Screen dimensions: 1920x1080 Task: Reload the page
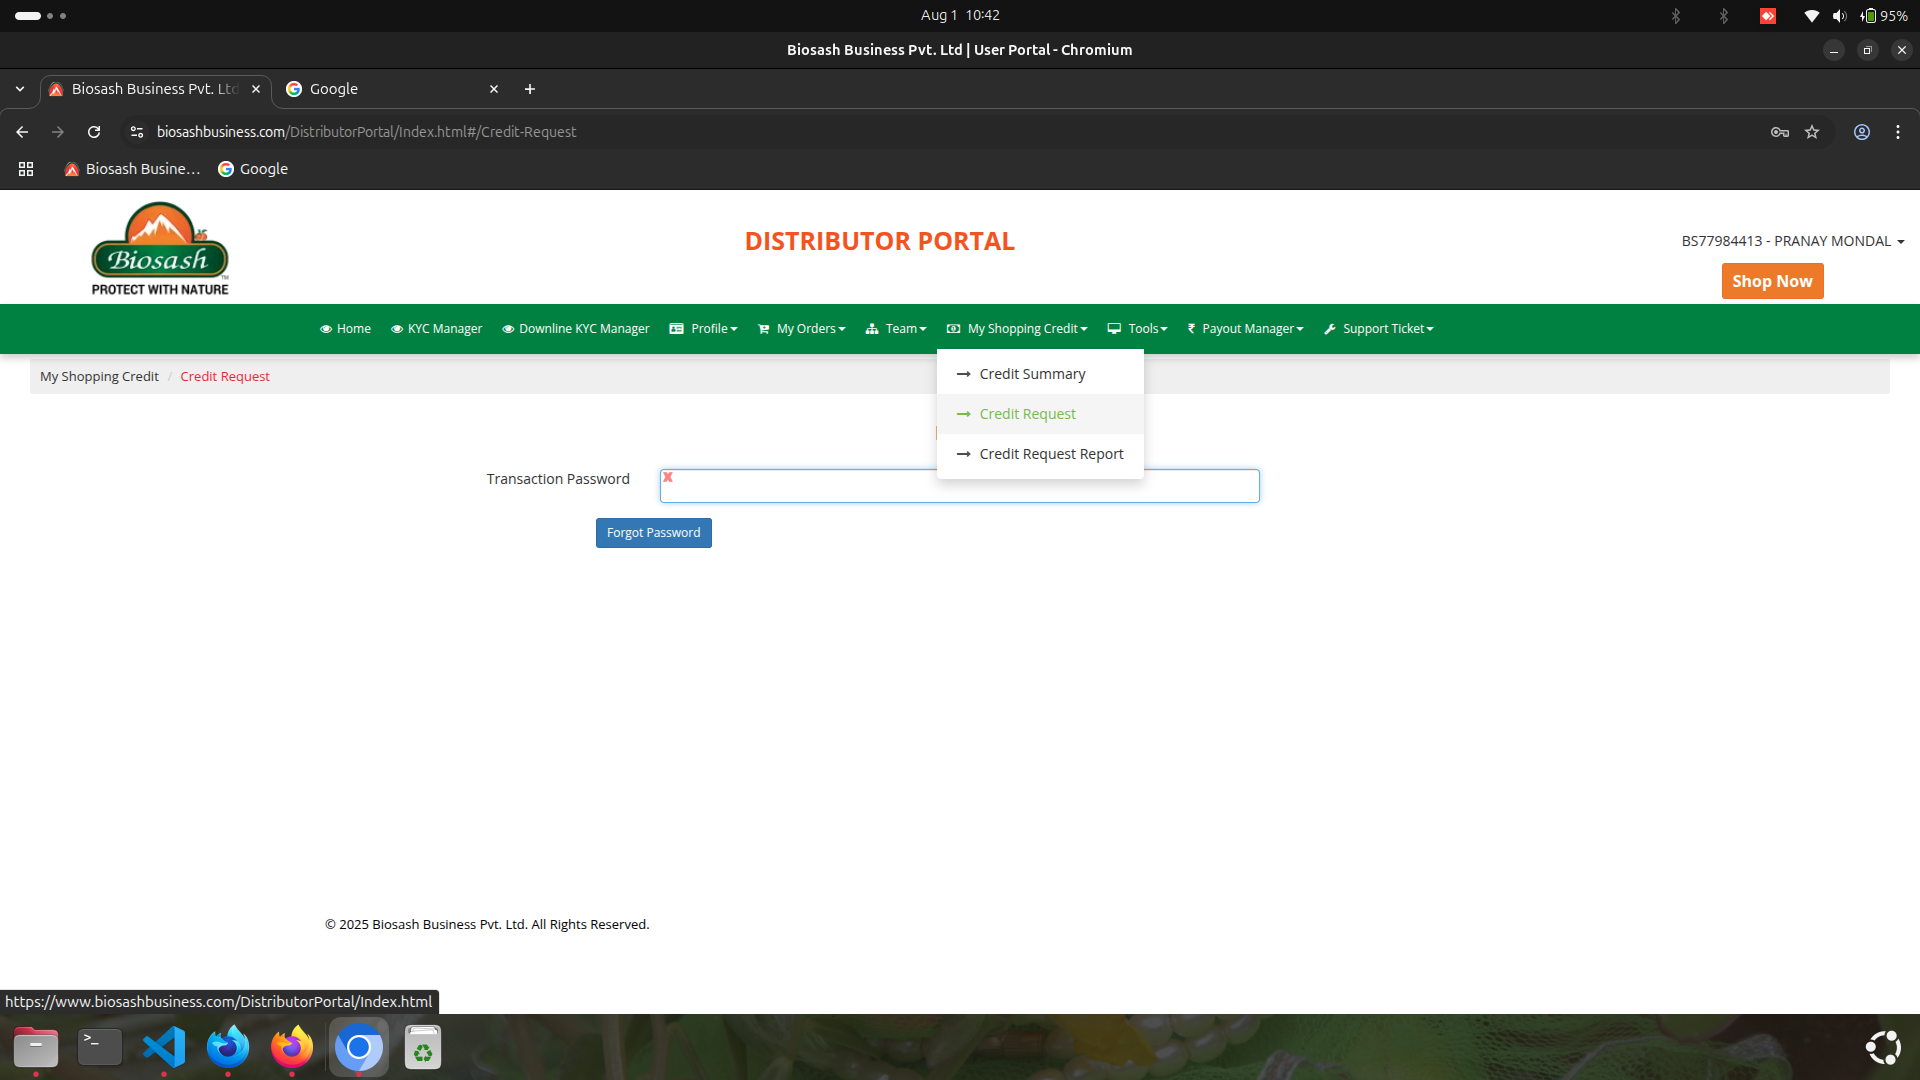tap(94, 132)
